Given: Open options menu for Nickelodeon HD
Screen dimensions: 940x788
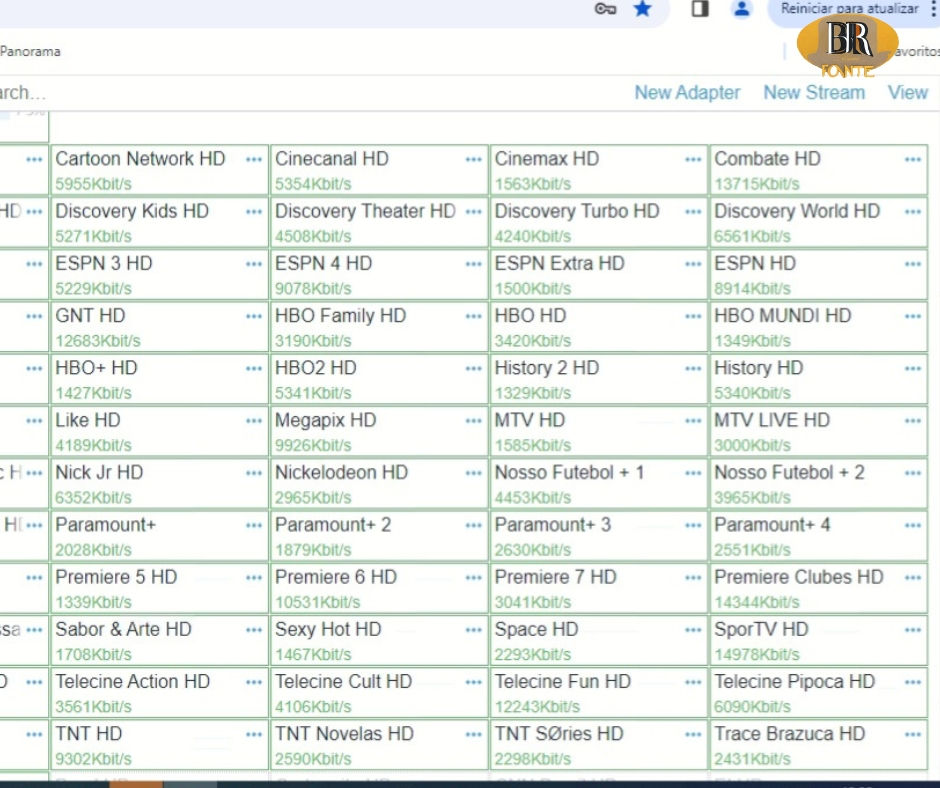Looking at the screenshot, I should pyautogui.click(x=474, y=473).
